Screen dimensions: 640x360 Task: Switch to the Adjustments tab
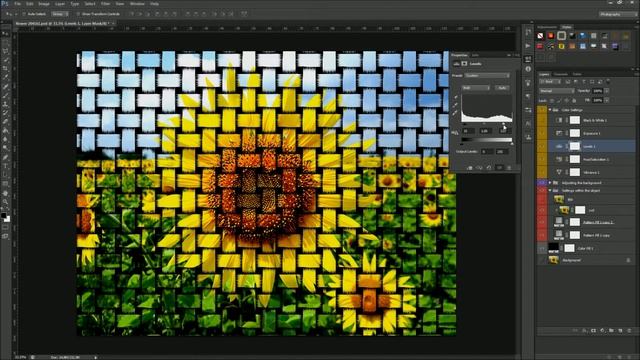click(547, 27)
